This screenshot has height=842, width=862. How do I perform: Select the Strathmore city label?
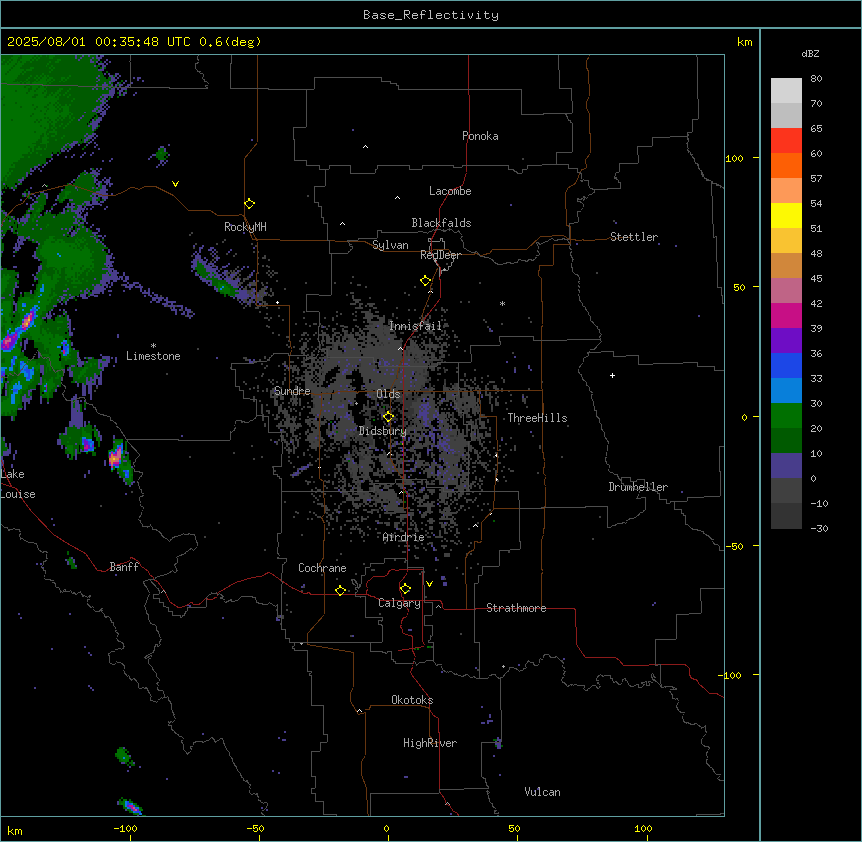[516, 608]
